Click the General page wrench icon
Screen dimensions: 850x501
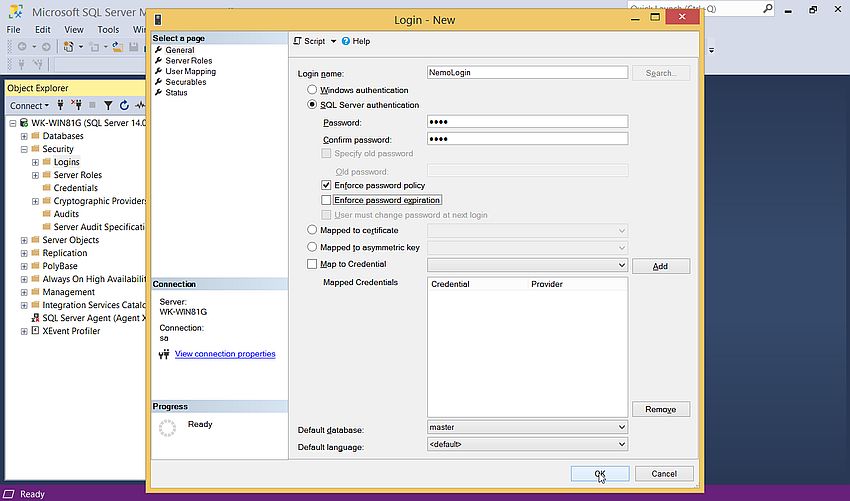point(158,50)
